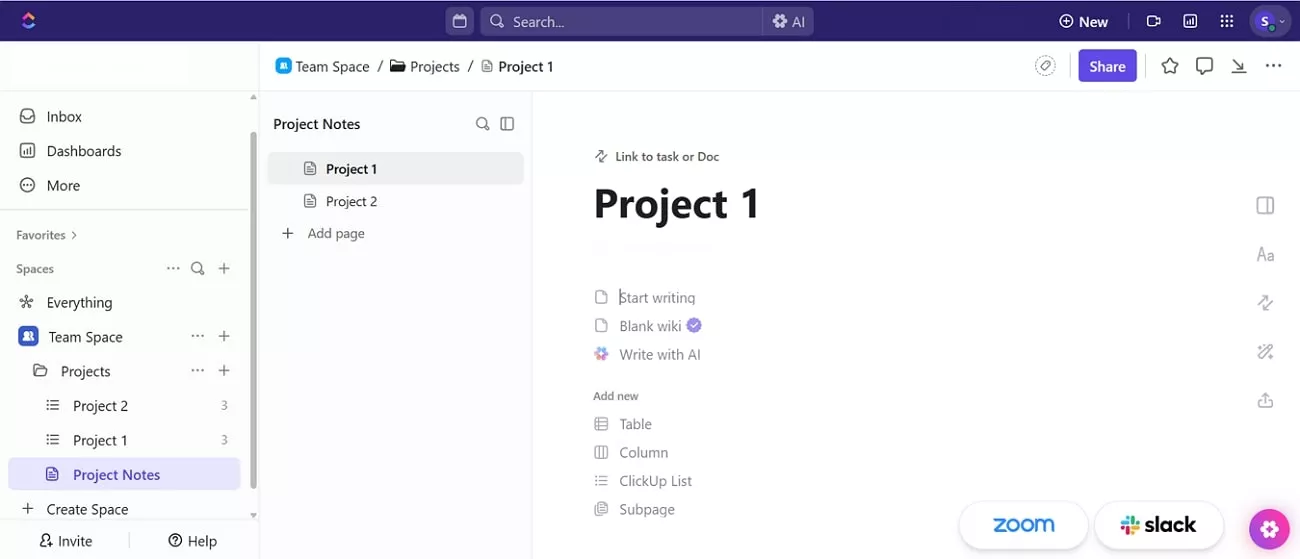Open typography settings Aa icon
The width and height of the screenshot is (1300, 559).
pyautogui.click(x=1265, y=255)
